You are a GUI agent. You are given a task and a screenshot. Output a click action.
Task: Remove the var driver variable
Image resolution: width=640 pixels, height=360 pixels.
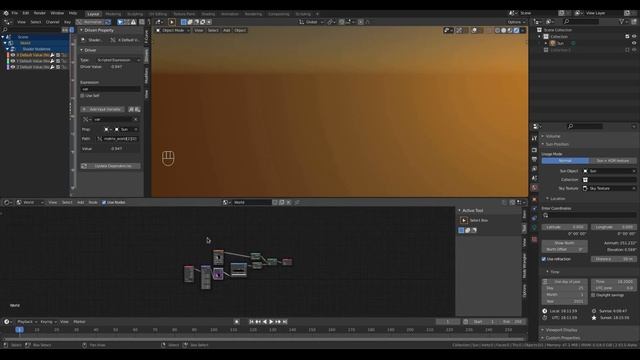click(136, 120)
